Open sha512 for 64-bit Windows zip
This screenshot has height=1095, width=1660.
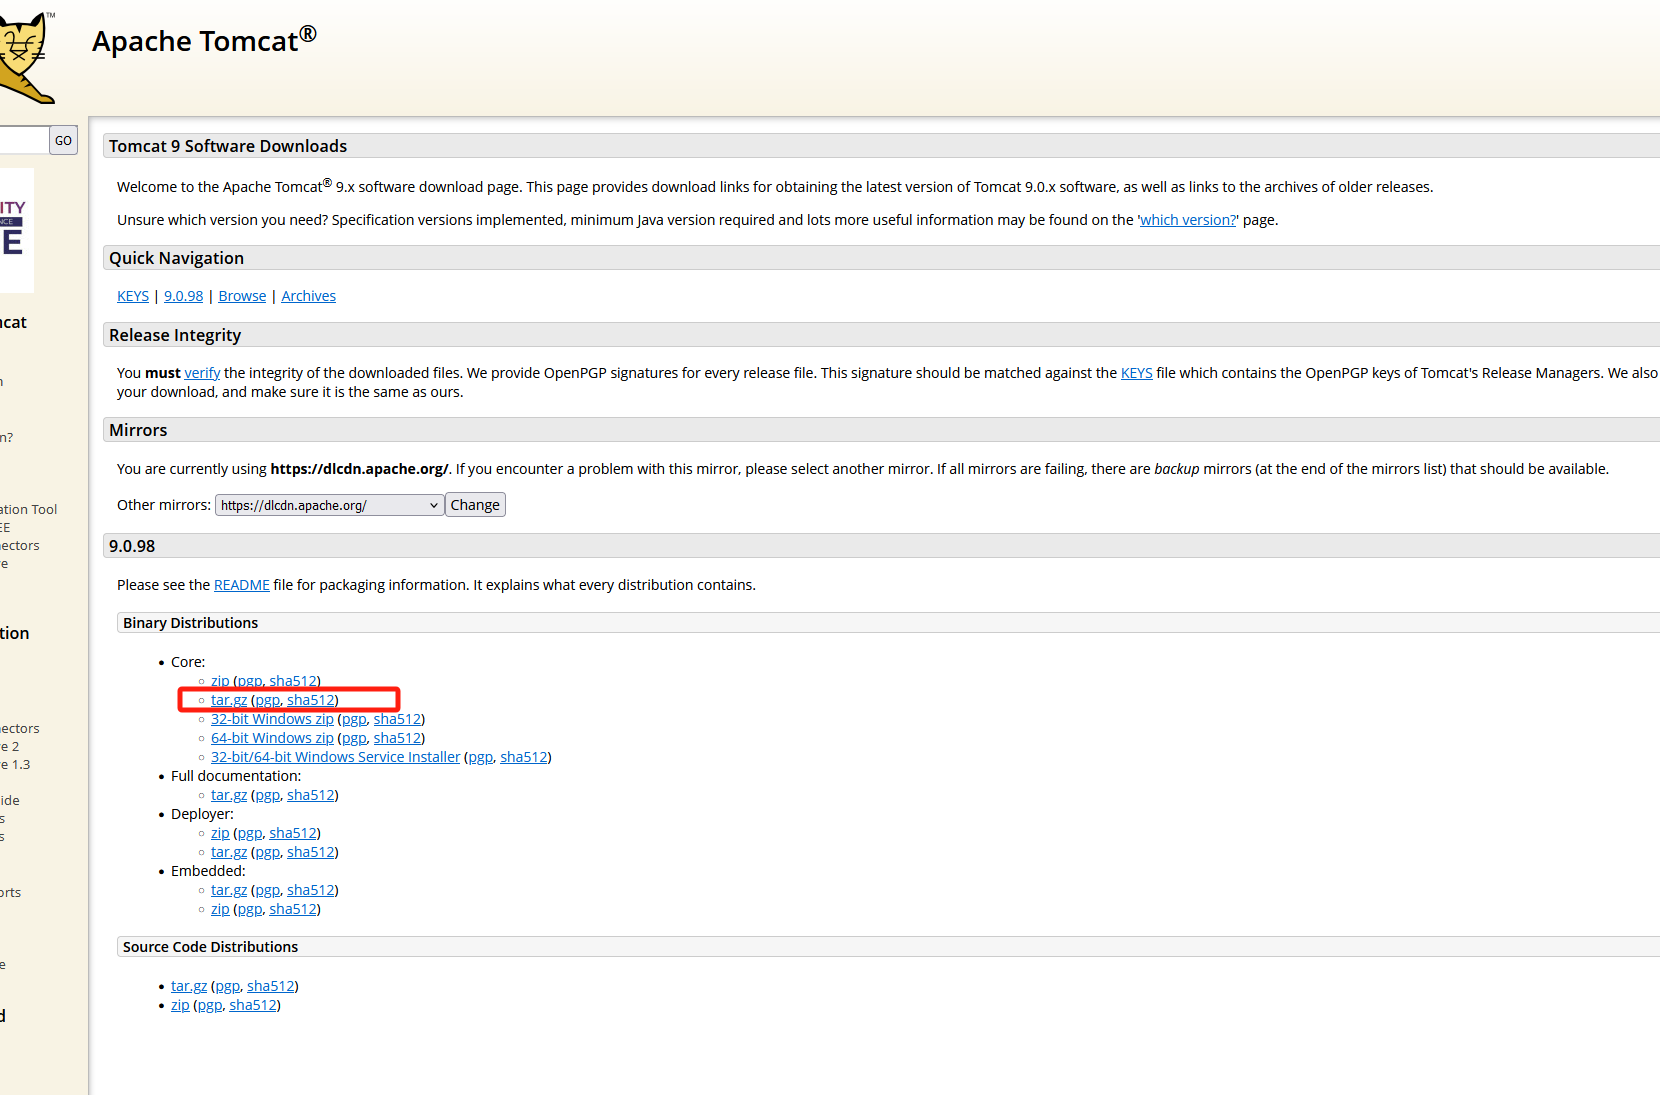click(x=397, y=738)
